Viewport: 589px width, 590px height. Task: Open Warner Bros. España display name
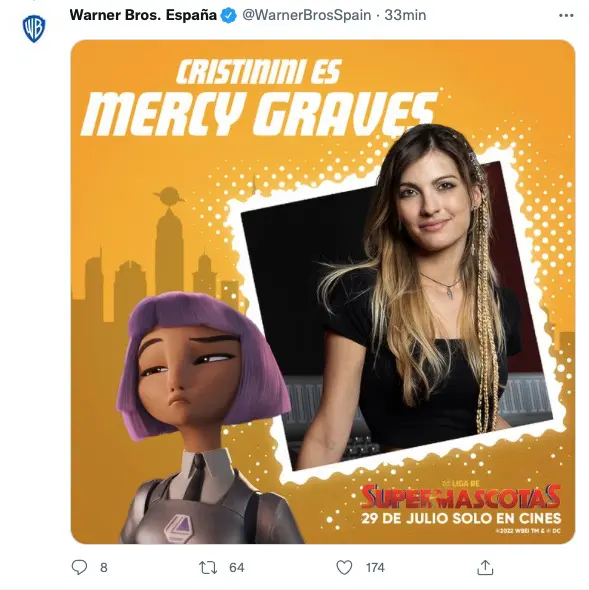[143, 15]
